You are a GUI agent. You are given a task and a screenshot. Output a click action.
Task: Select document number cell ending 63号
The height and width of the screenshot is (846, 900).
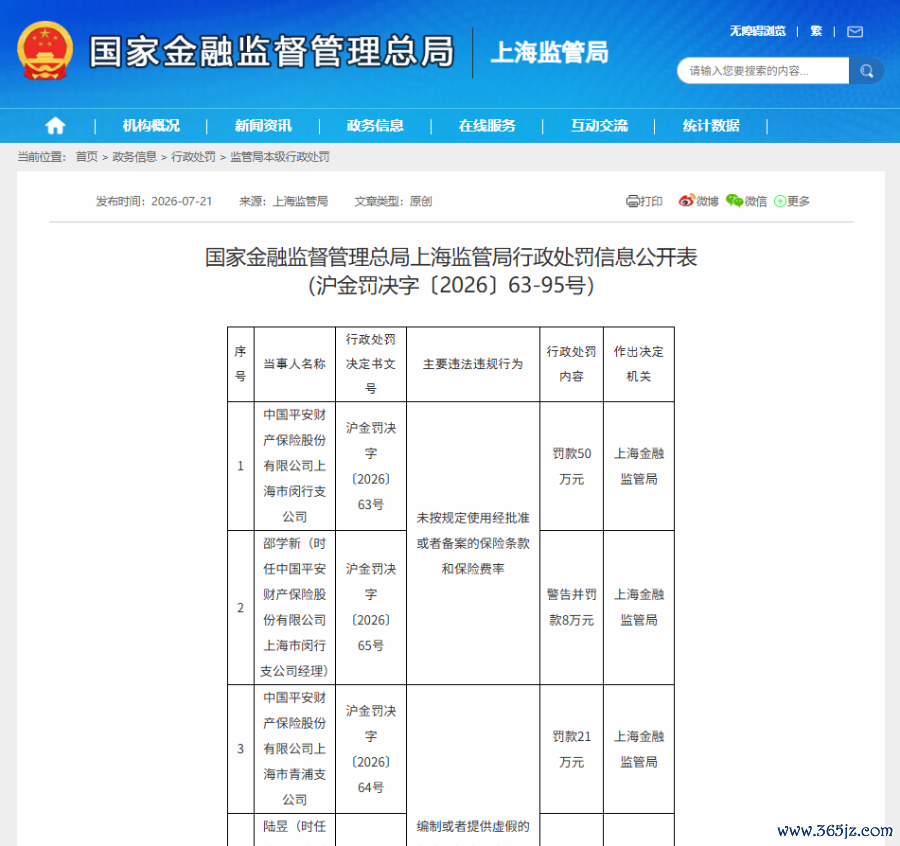(x=371, y=466)
